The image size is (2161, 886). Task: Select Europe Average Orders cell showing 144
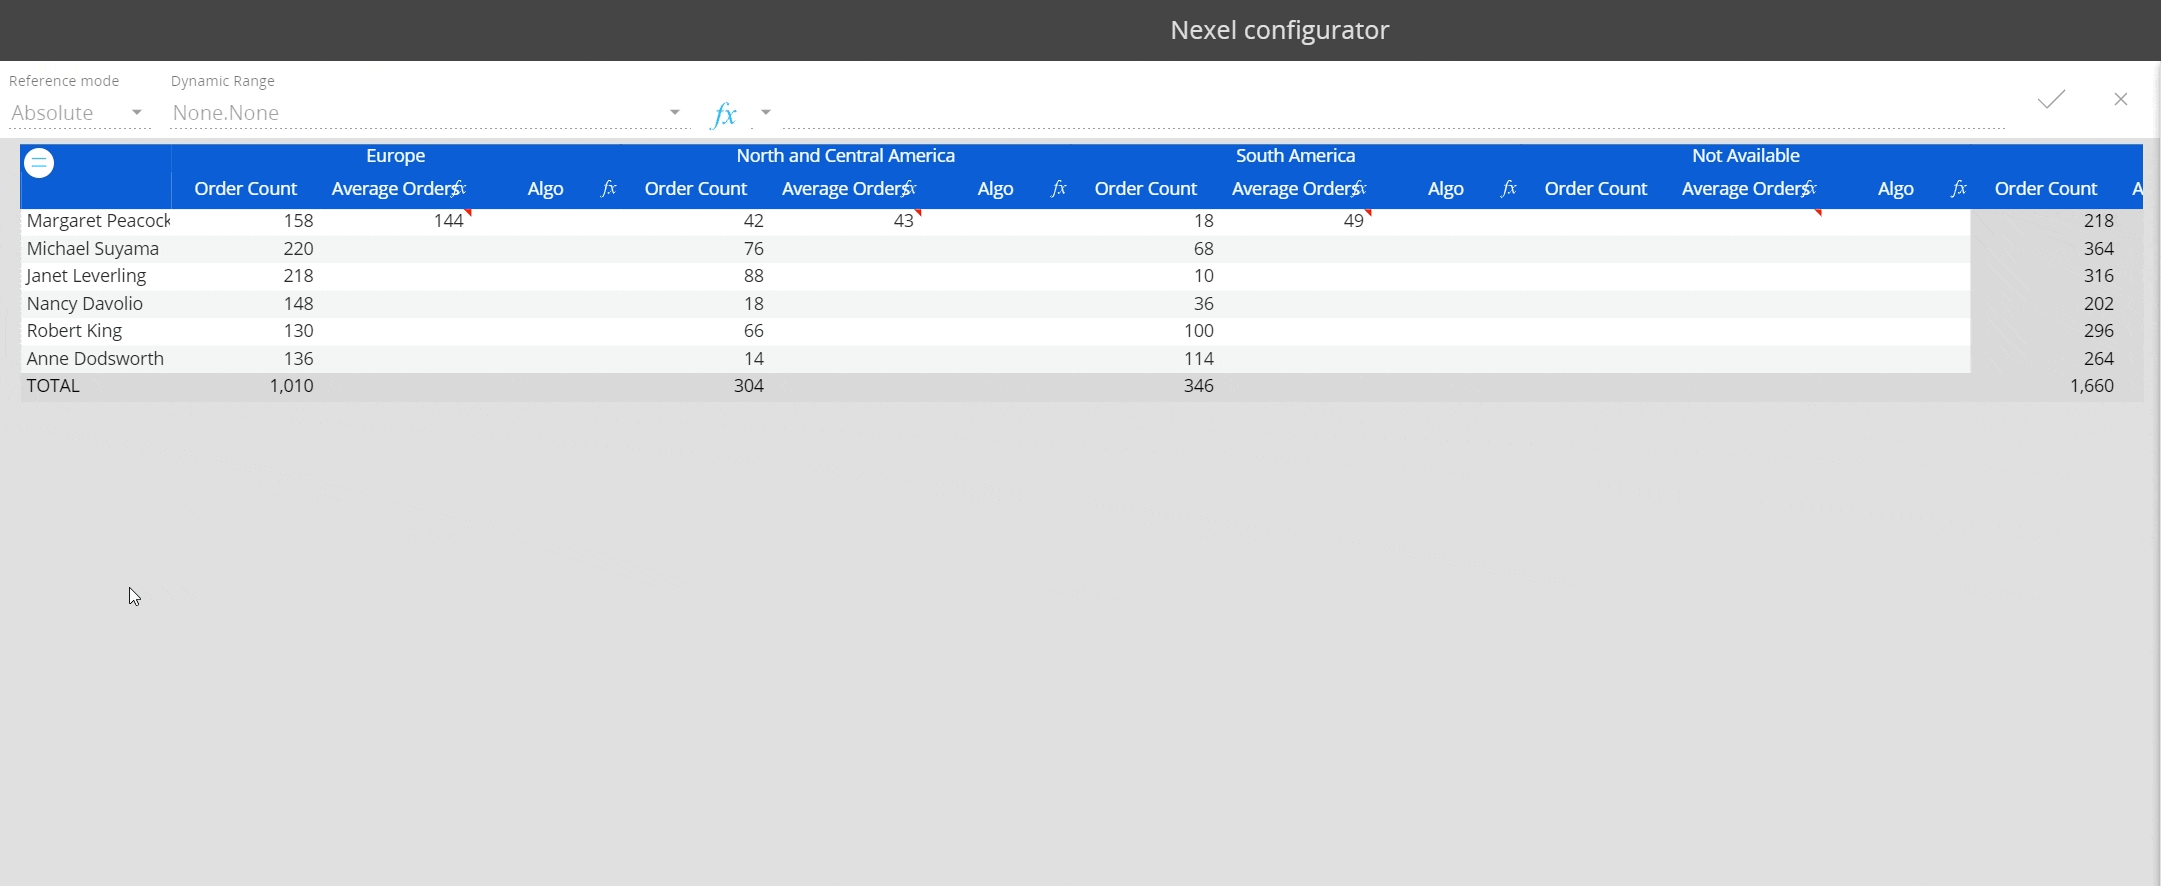point(448,221)
